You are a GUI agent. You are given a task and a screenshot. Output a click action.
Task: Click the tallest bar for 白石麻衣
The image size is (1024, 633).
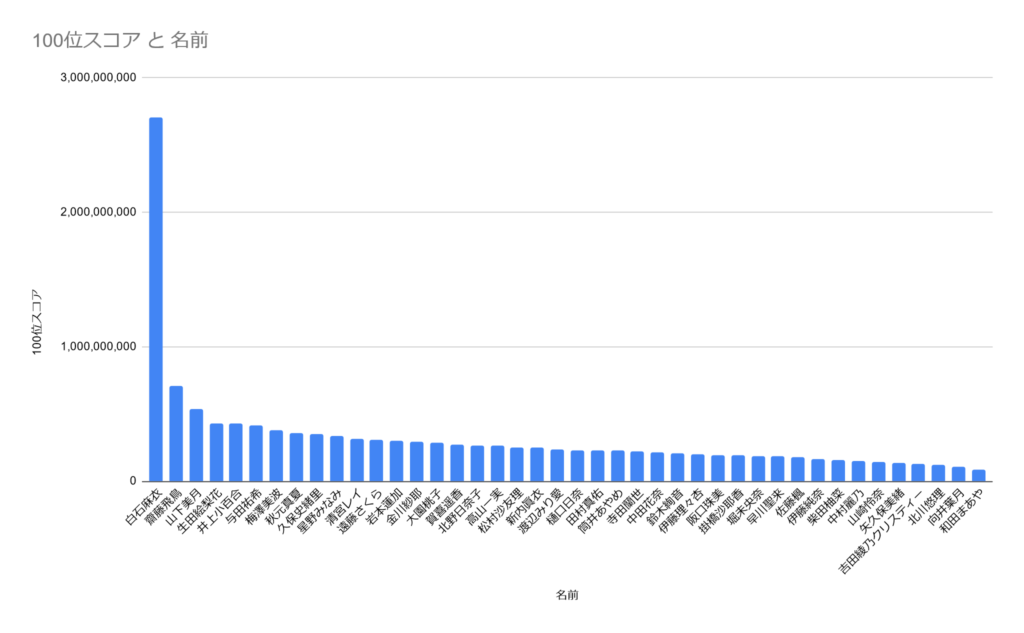pos(156,299)
